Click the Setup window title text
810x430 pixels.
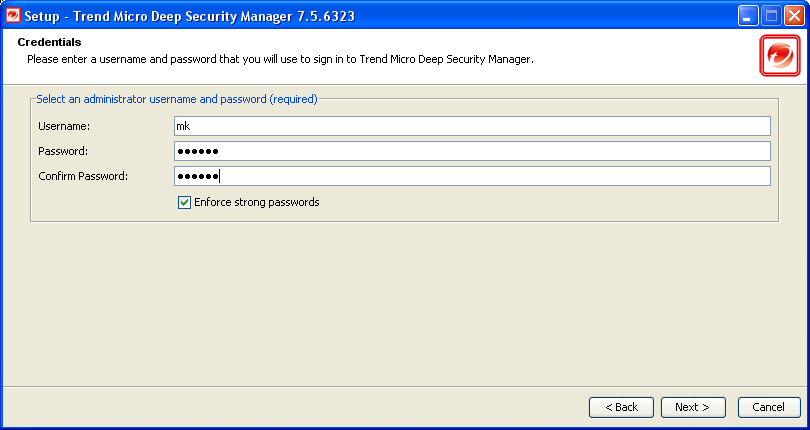click(189, 16)
